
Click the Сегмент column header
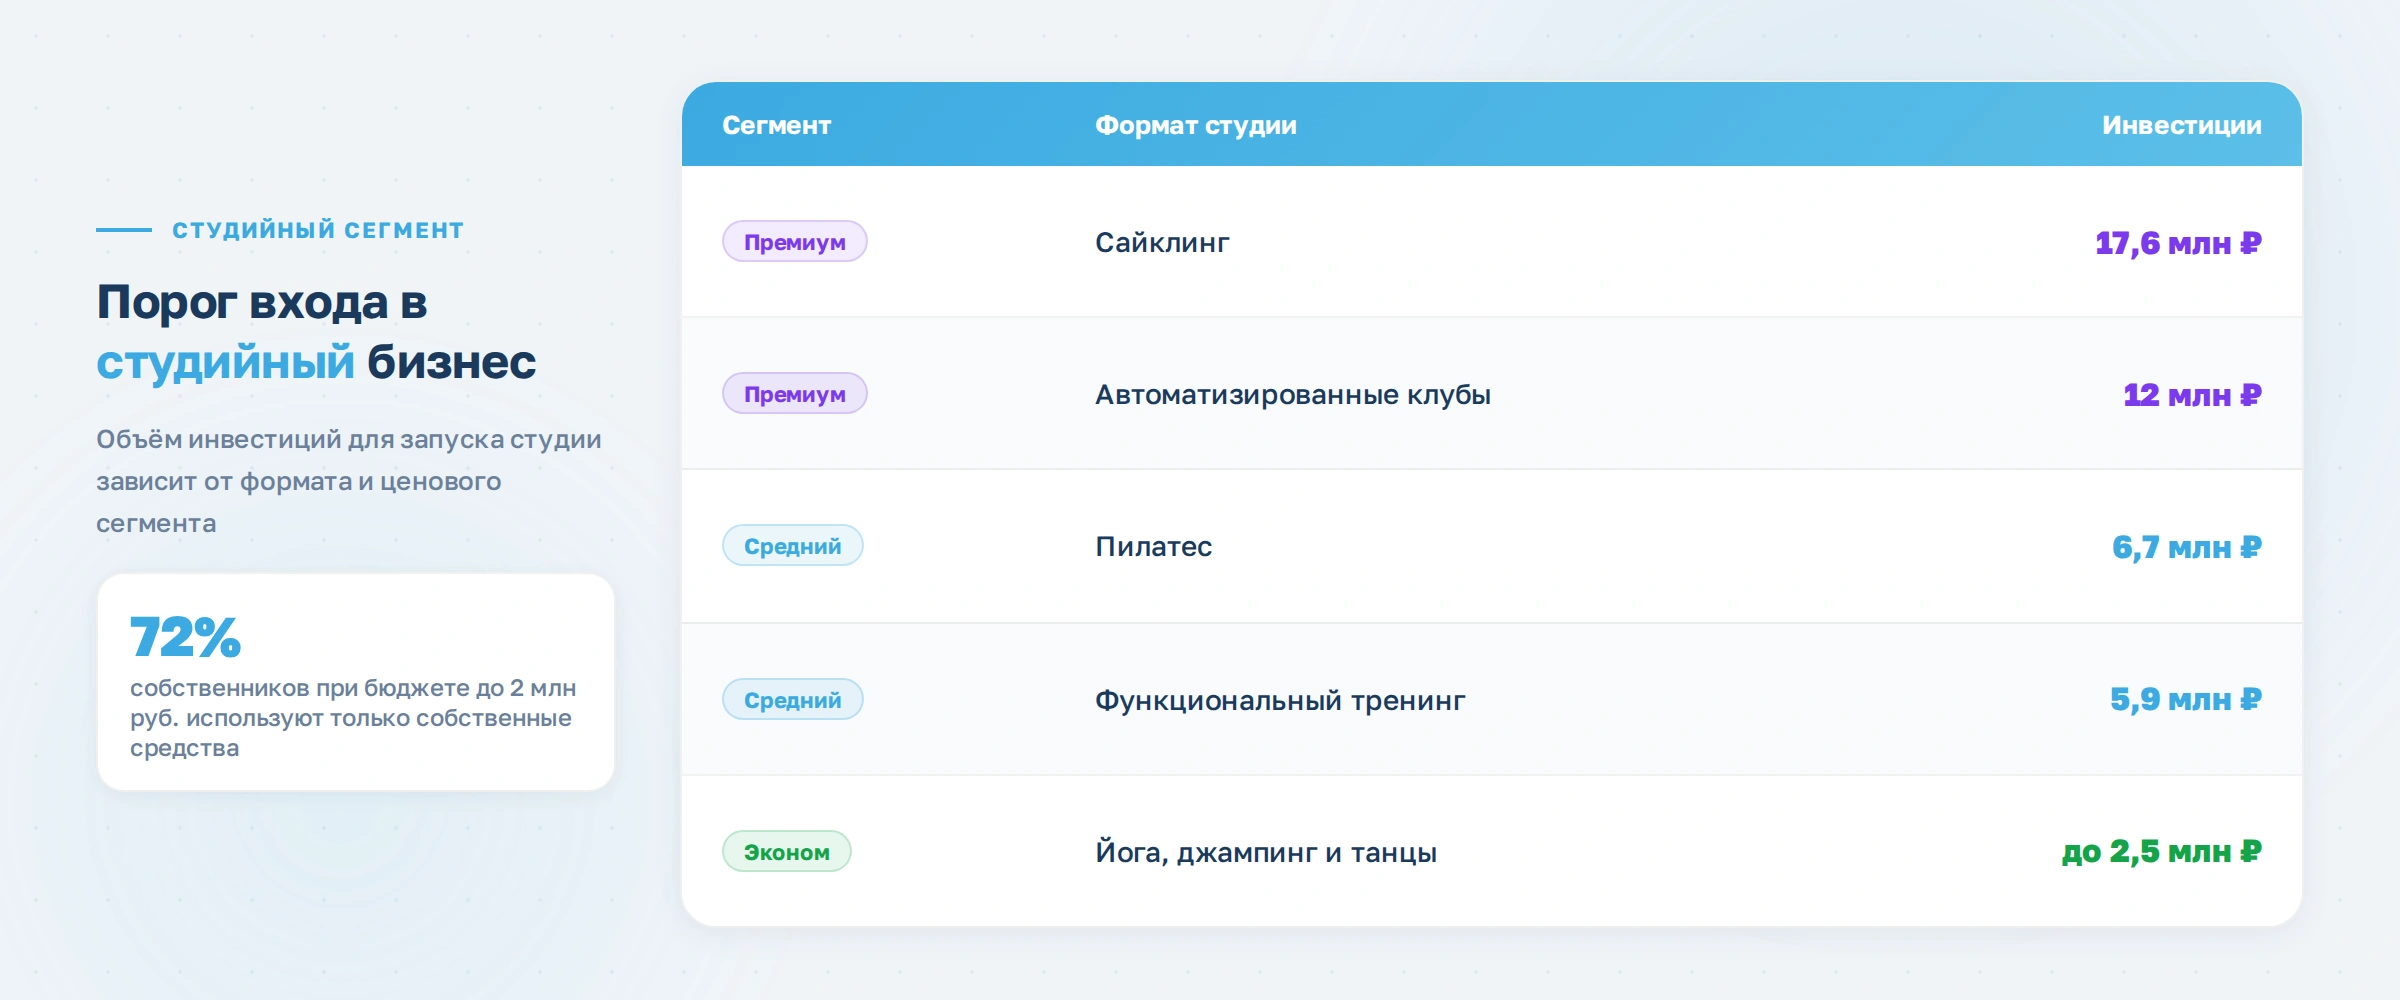pos(776,125)
